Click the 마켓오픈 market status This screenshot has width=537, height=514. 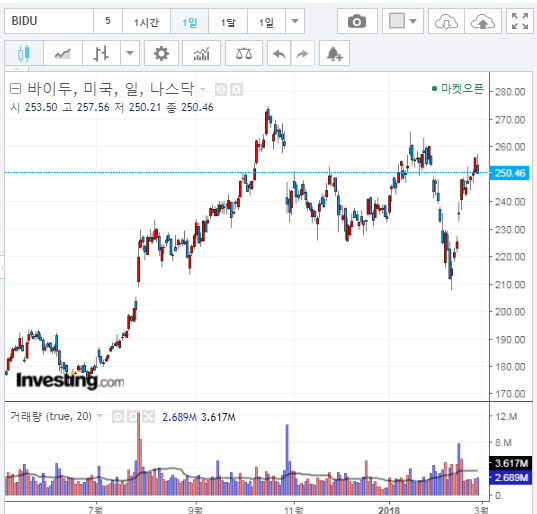[x=458, y=89]
